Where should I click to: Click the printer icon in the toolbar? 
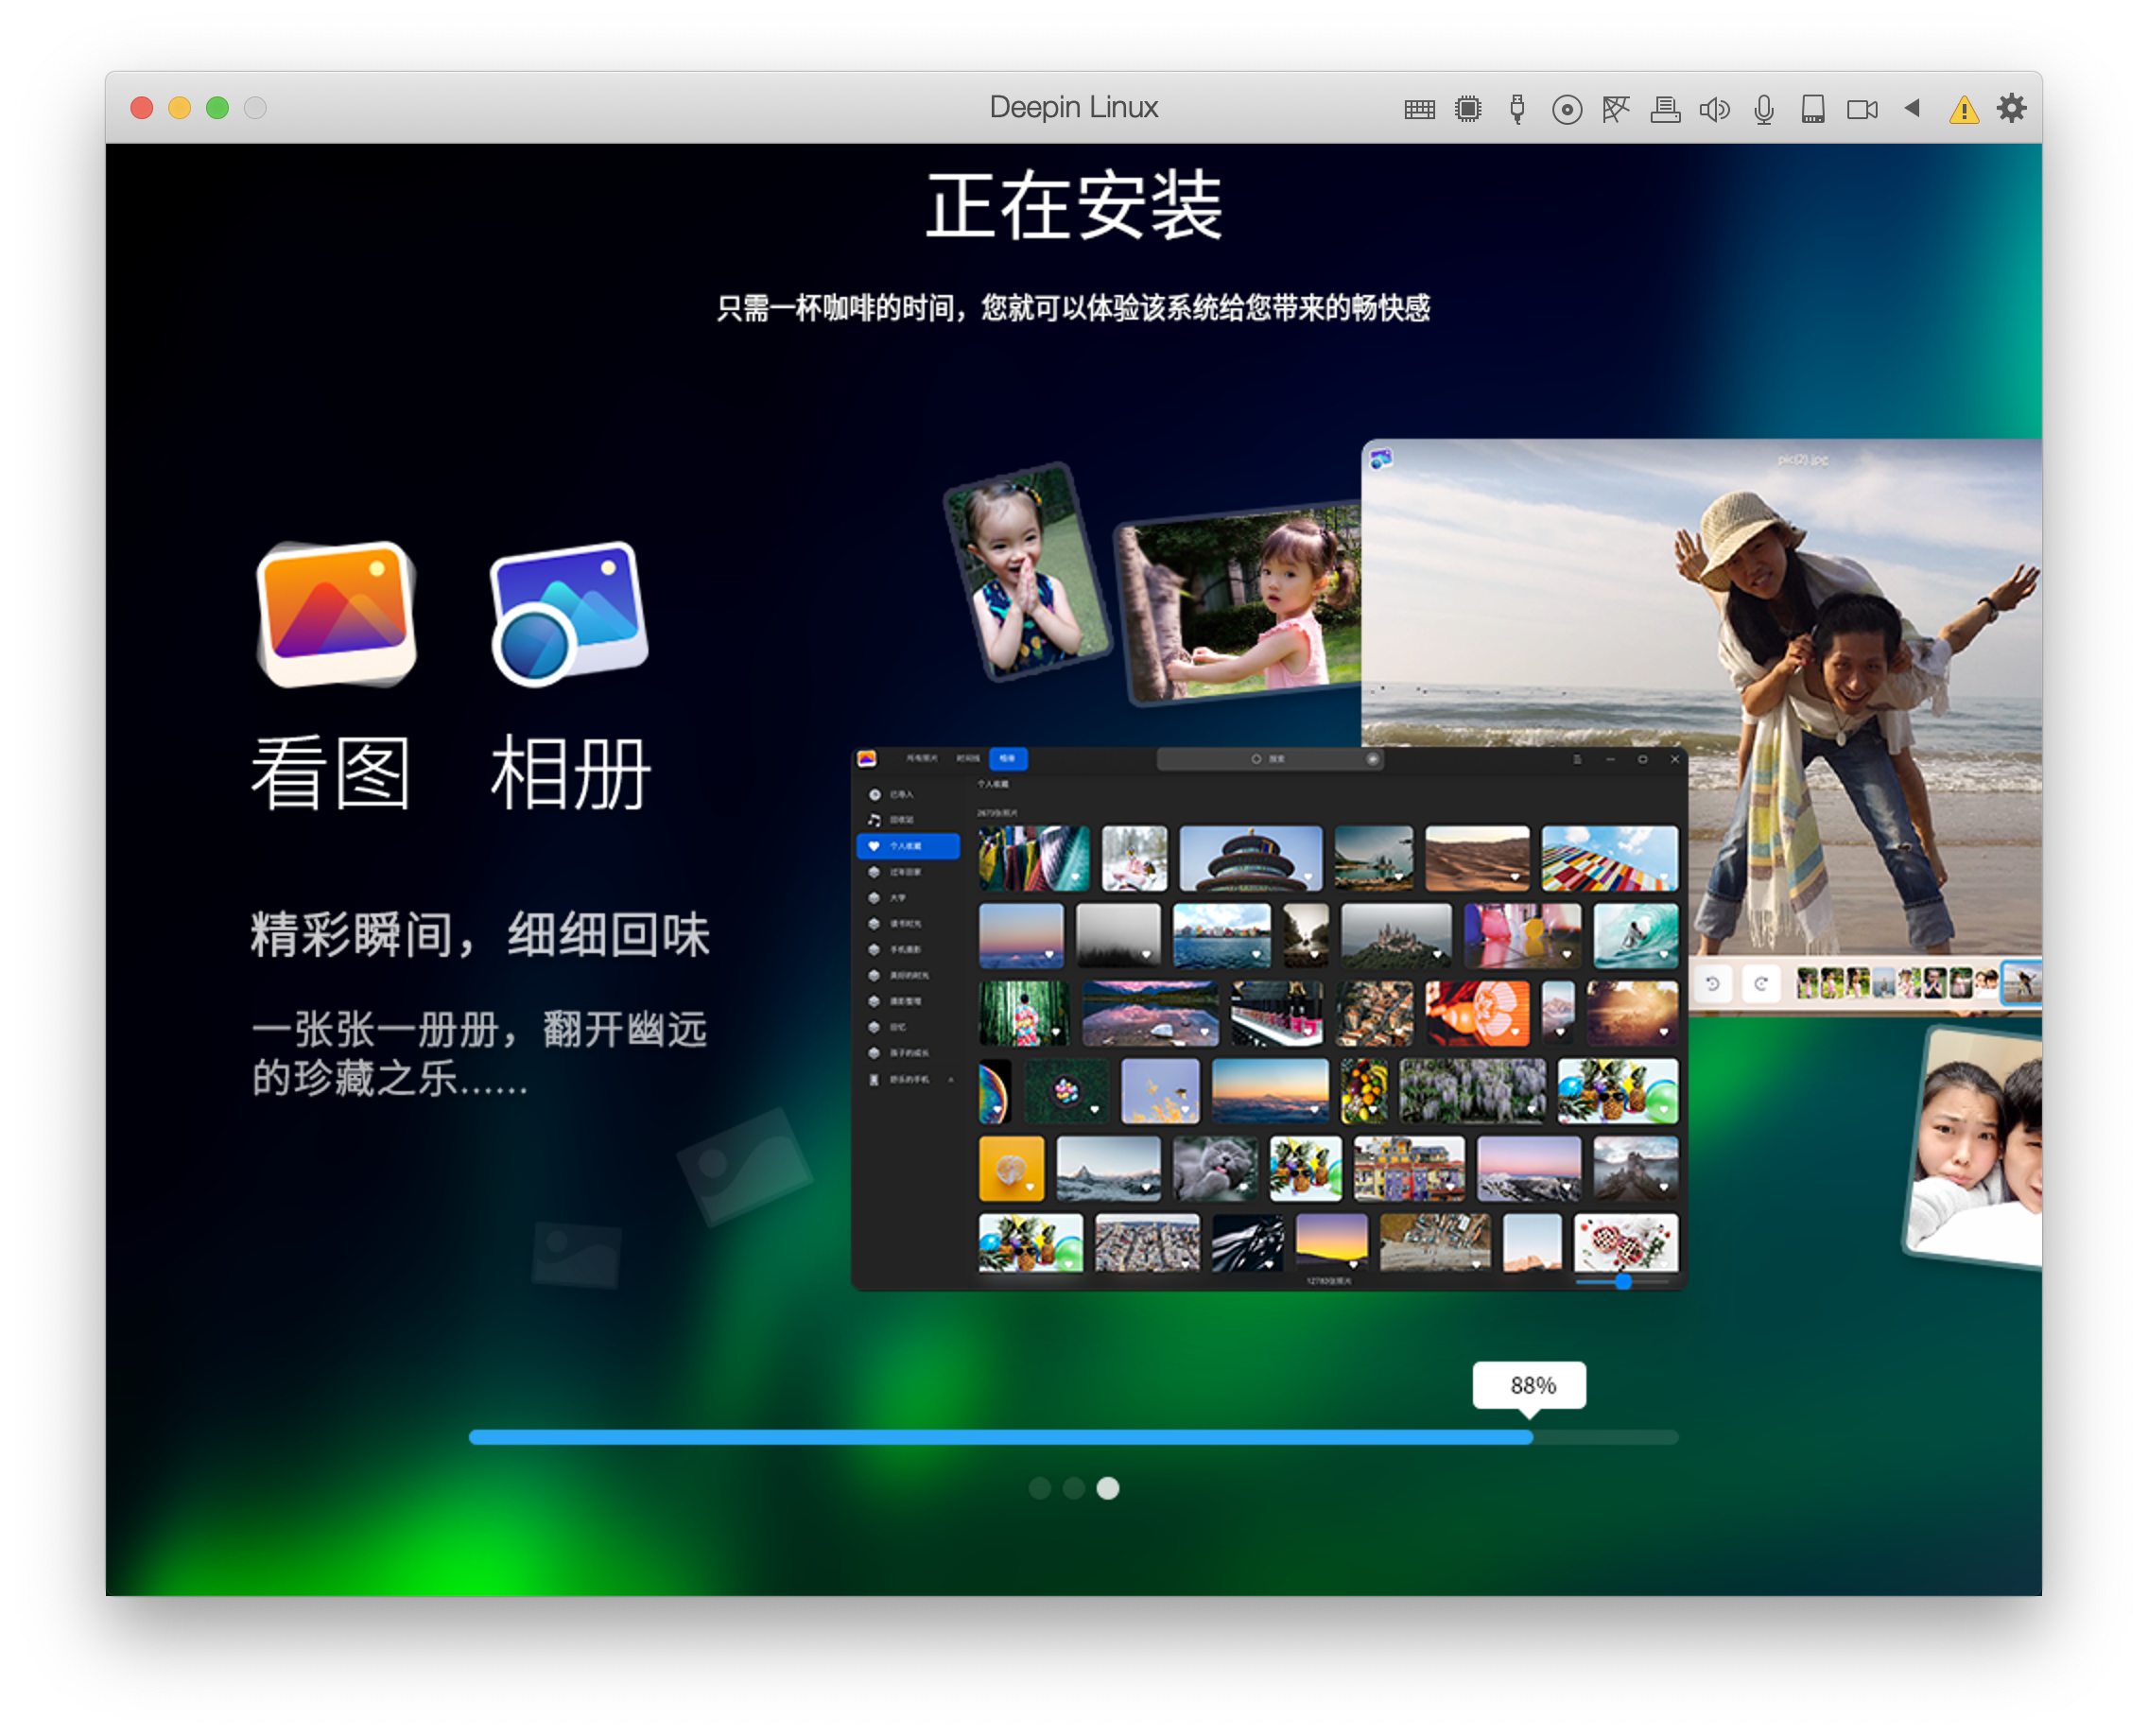[x=1665, y=108]
